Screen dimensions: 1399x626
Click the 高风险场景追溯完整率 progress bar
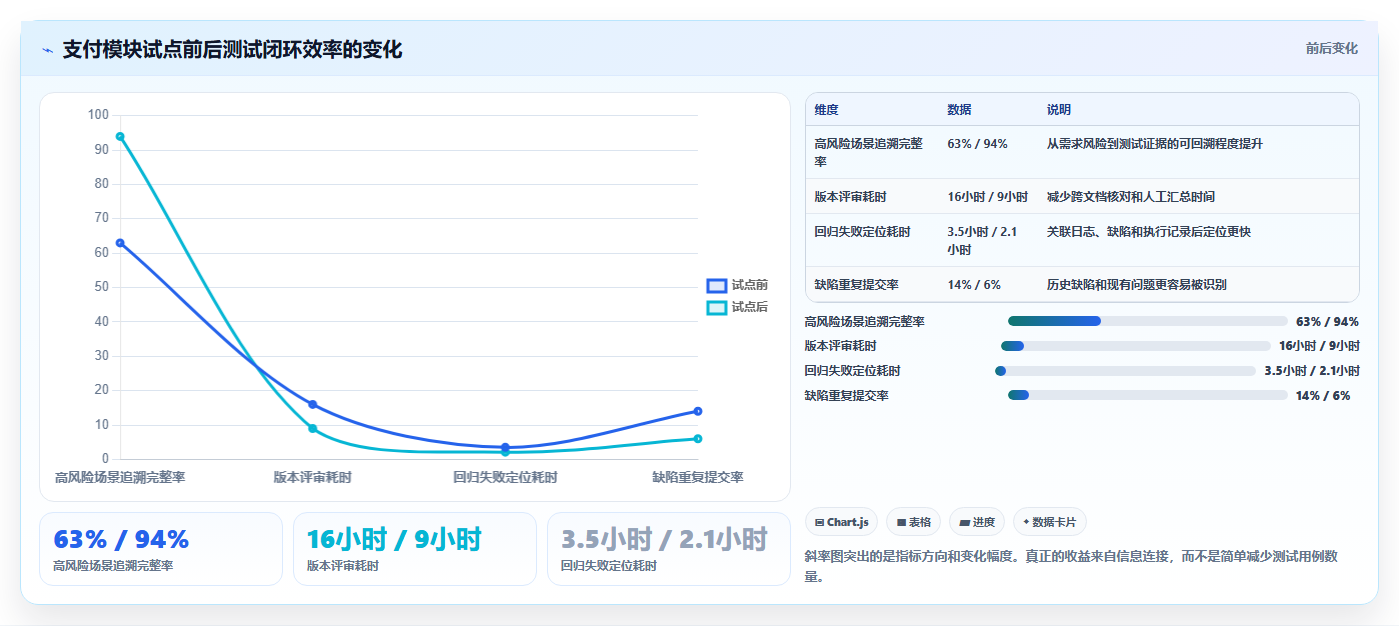coord(1147,321)
